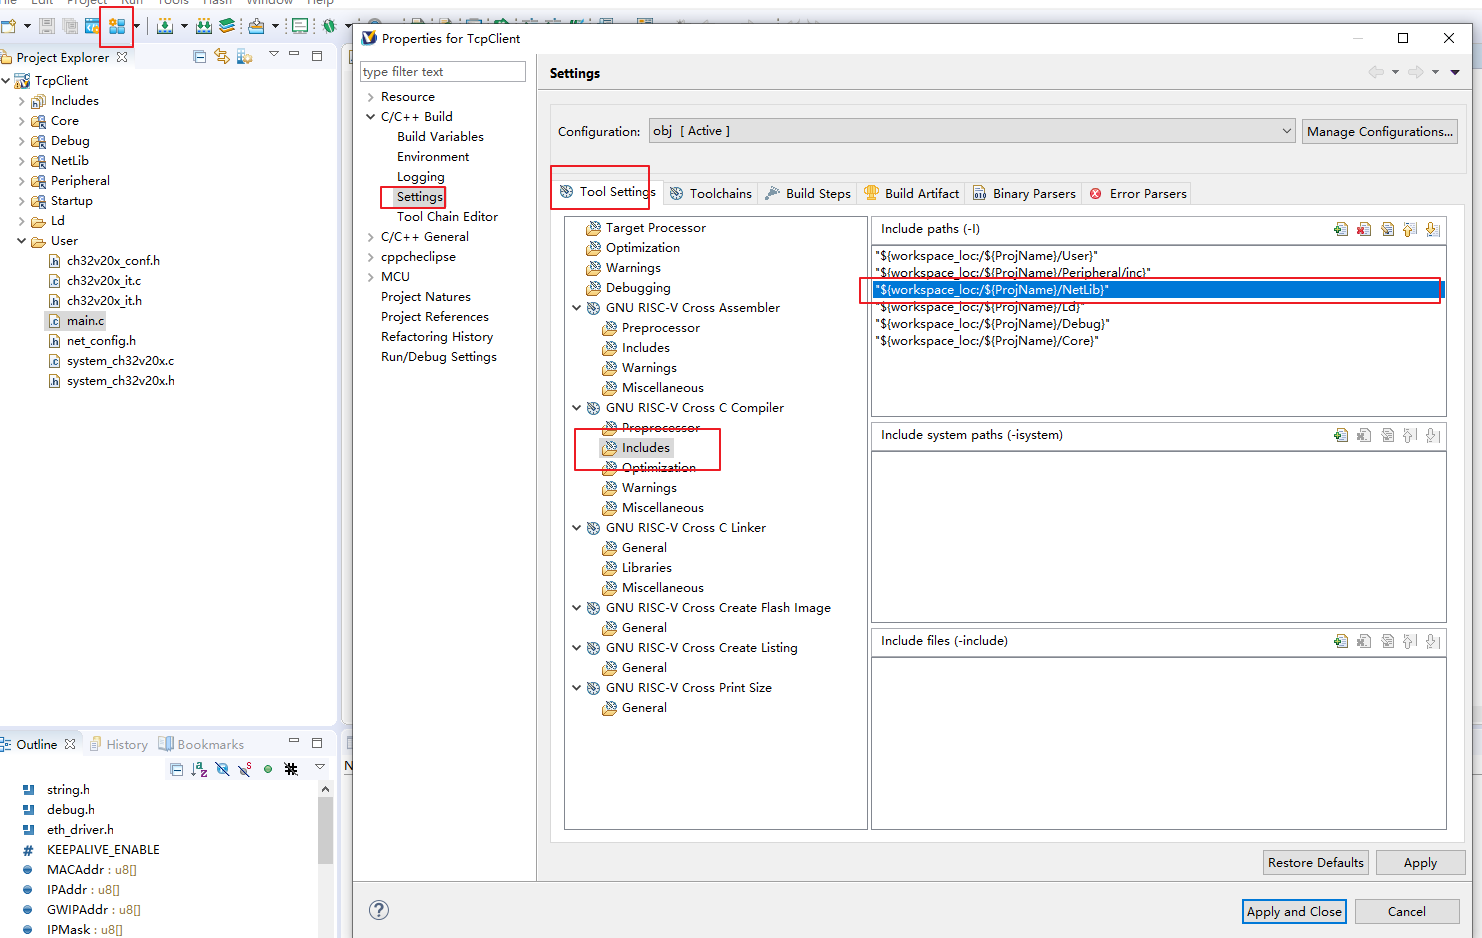Collapse GNU RISC-V Cross Assembler node

coord(576,308)
